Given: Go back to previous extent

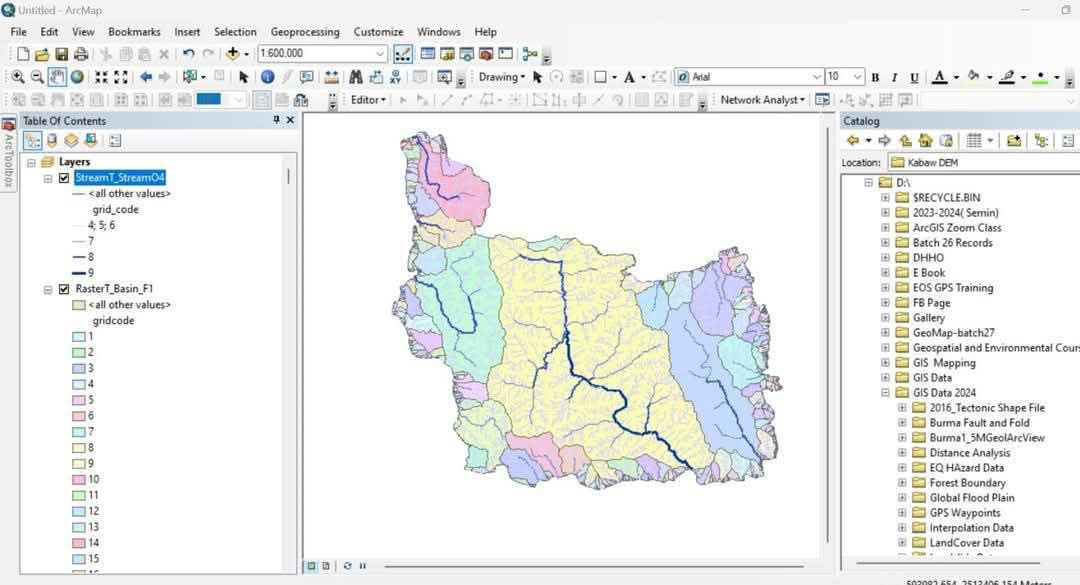Looking at the screenshot, I should 145,77.
